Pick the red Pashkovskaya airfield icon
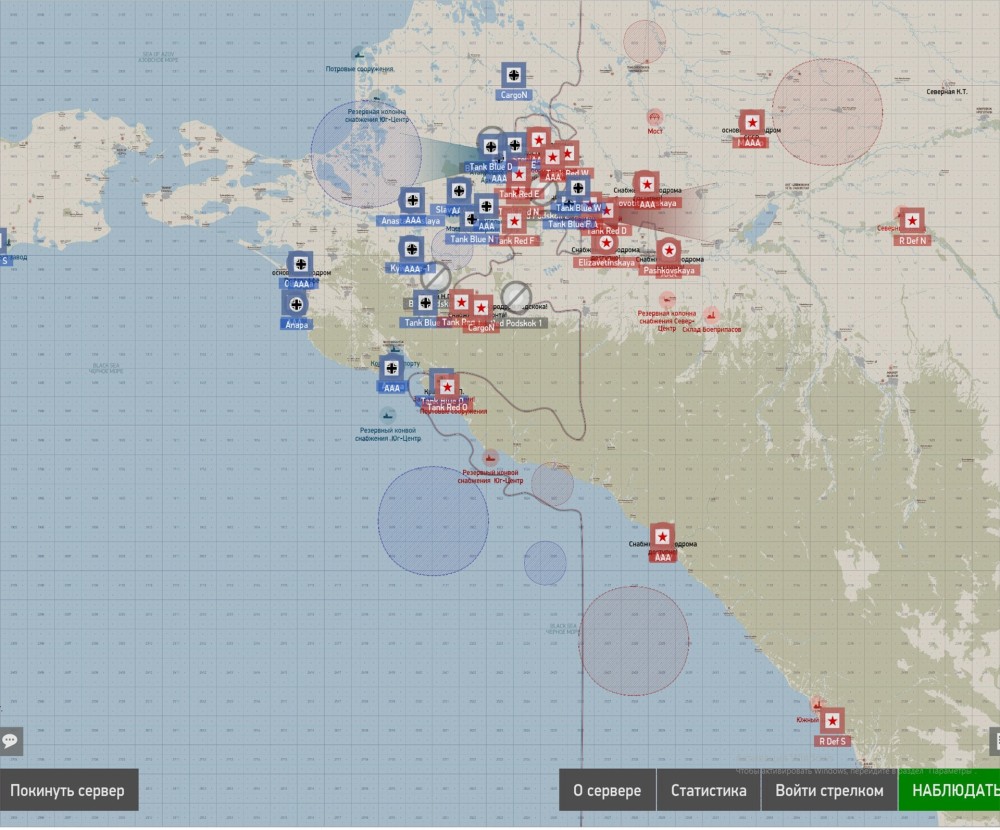Screen dimensions: 1000x830 coord(668,251)
